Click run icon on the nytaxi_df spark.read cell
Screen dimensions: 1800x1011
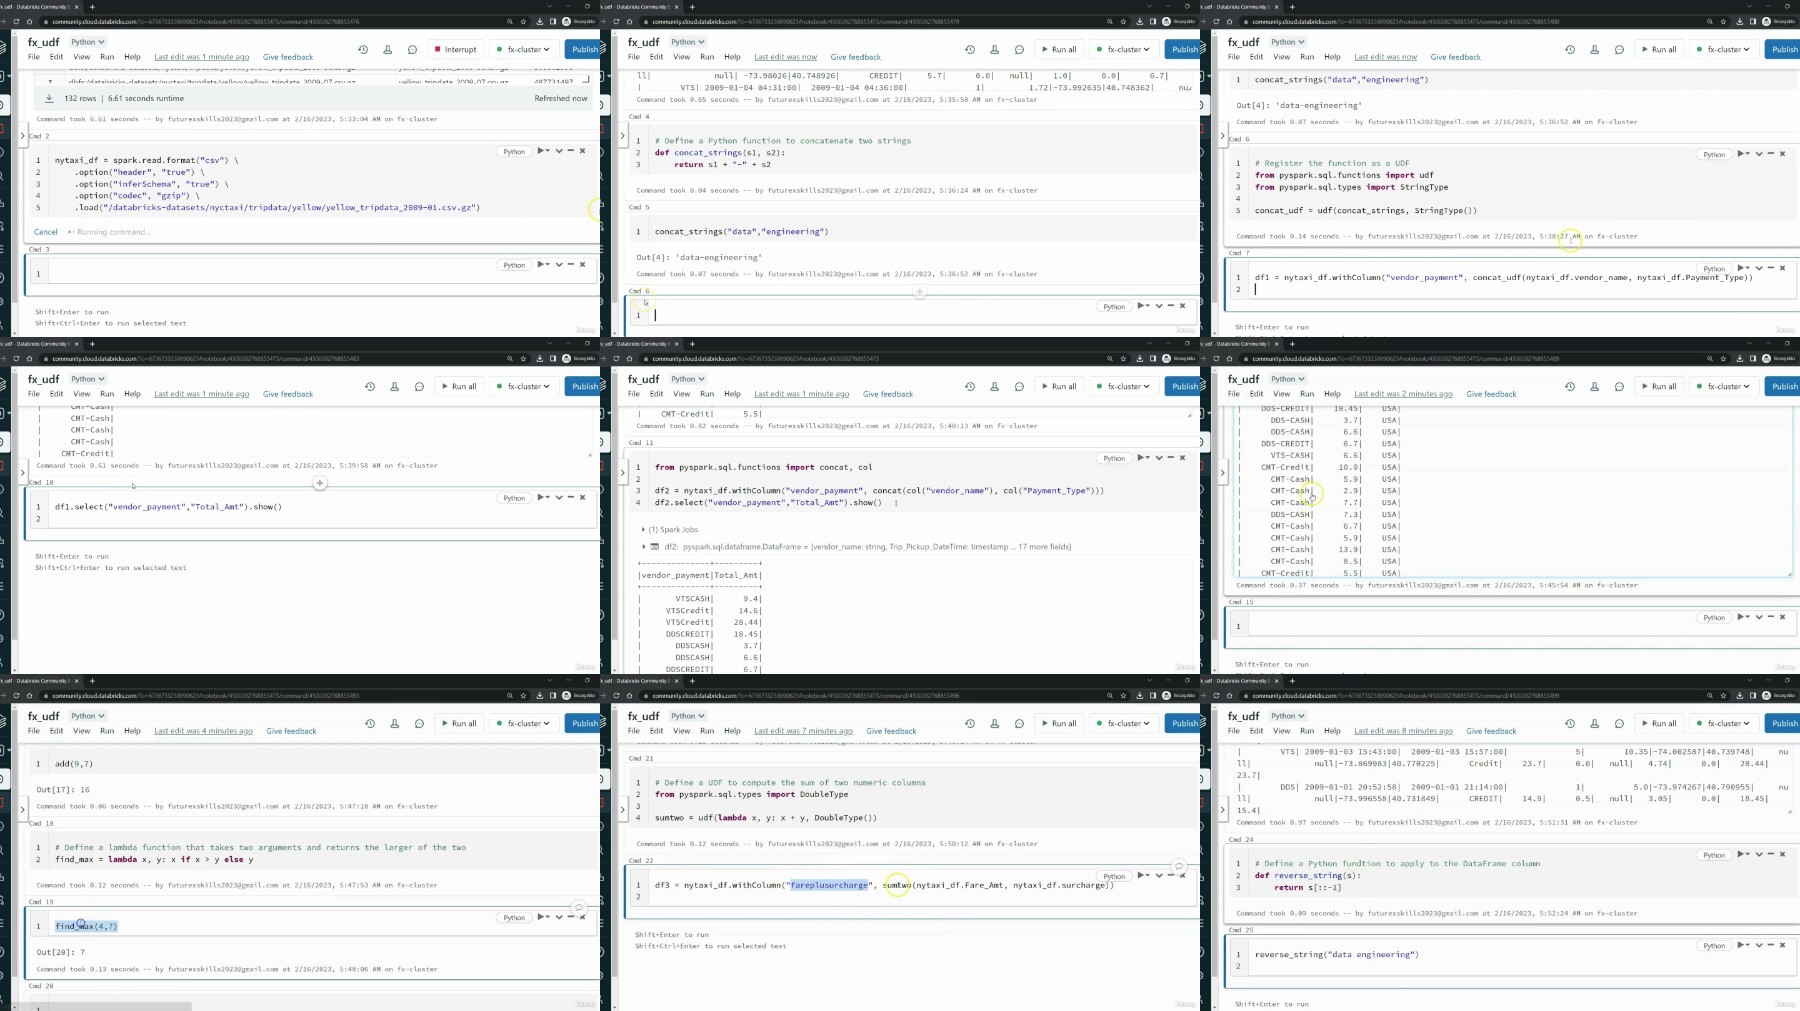click(543, 151)
